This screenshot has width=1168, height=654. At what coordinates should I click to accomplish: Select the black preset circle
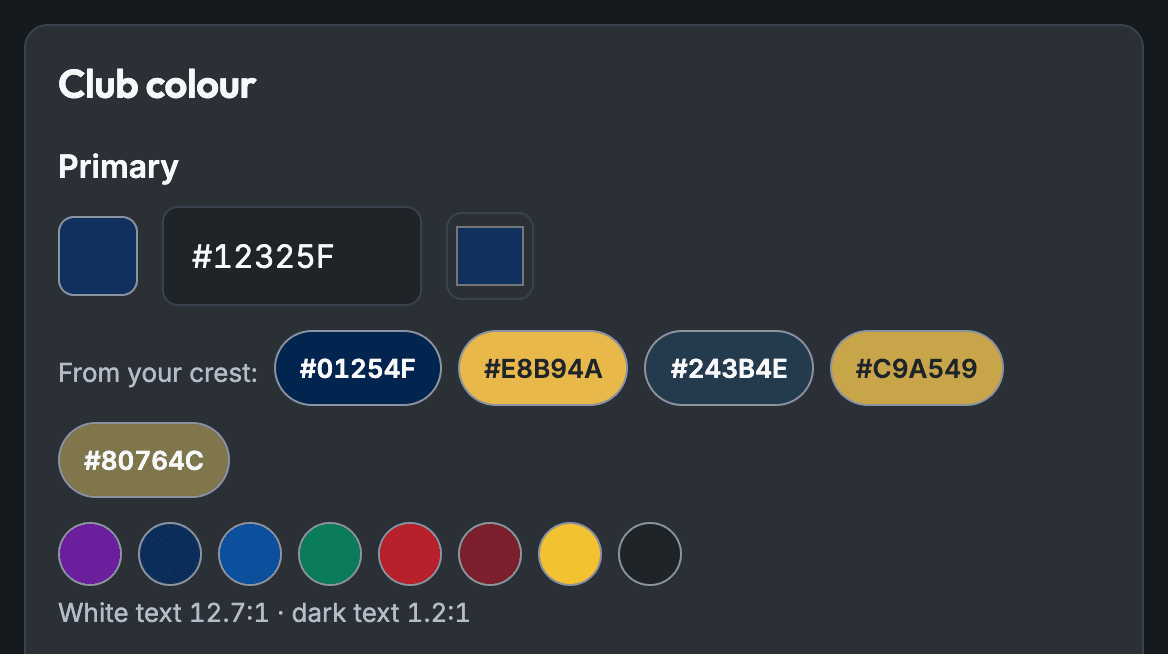pyautogui.click(x=650, y=553)
